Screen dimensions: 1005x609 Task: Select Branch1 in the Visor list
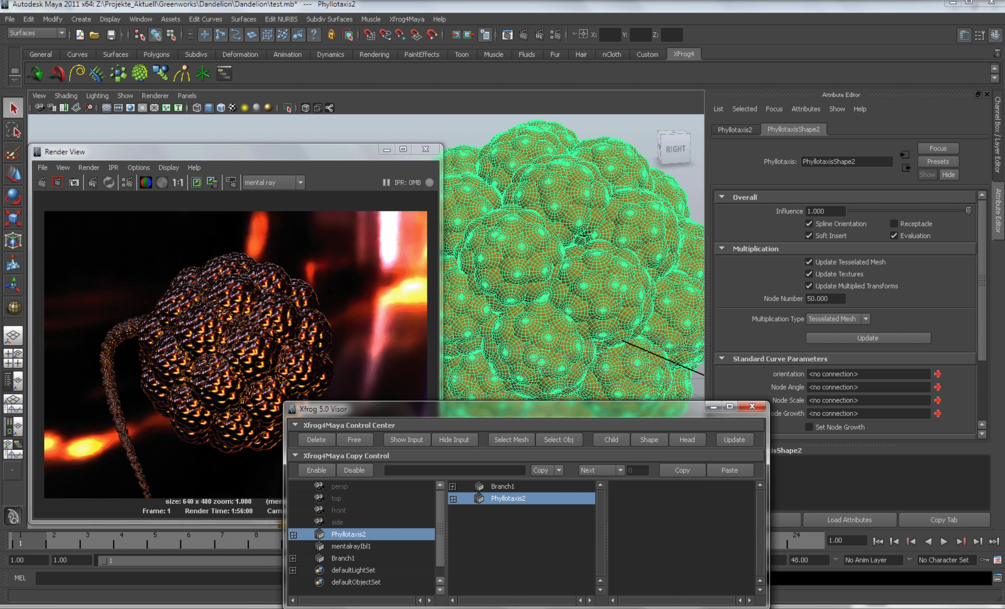pyautogui.click(x=343, y=558)
